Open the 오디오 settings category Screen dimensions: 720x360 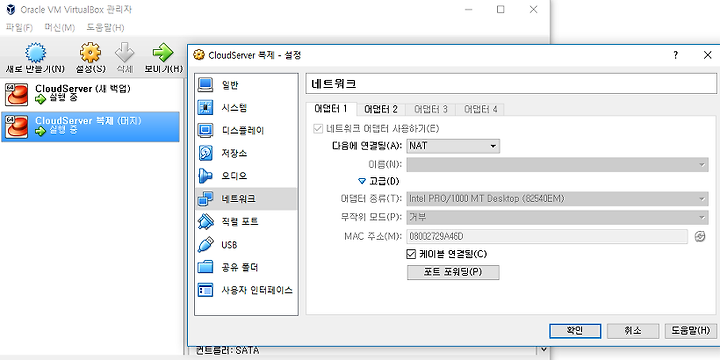coord(247,176)
